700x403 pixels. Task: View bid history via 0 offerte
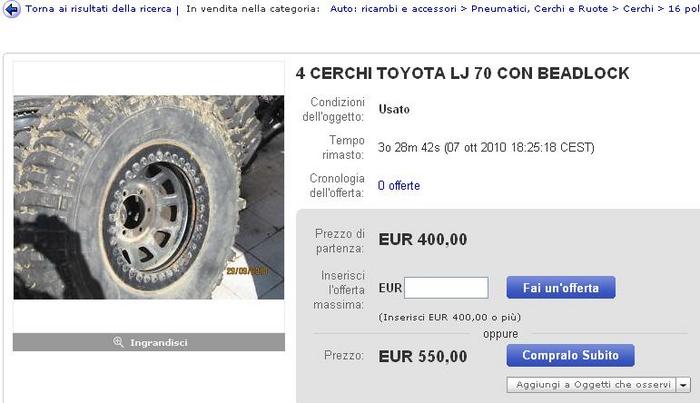tap(399, 186)
